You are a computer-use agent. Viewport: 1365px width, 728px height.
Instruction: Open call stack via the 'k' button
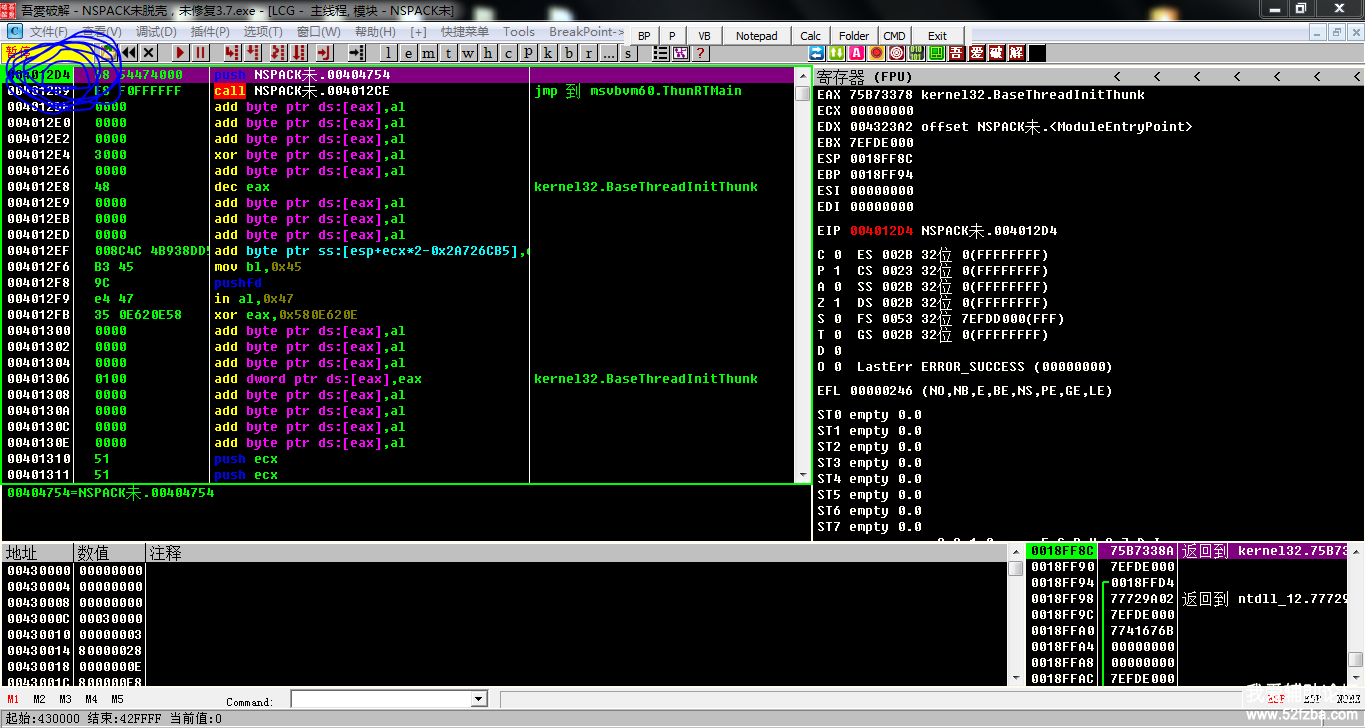[549, 53]
